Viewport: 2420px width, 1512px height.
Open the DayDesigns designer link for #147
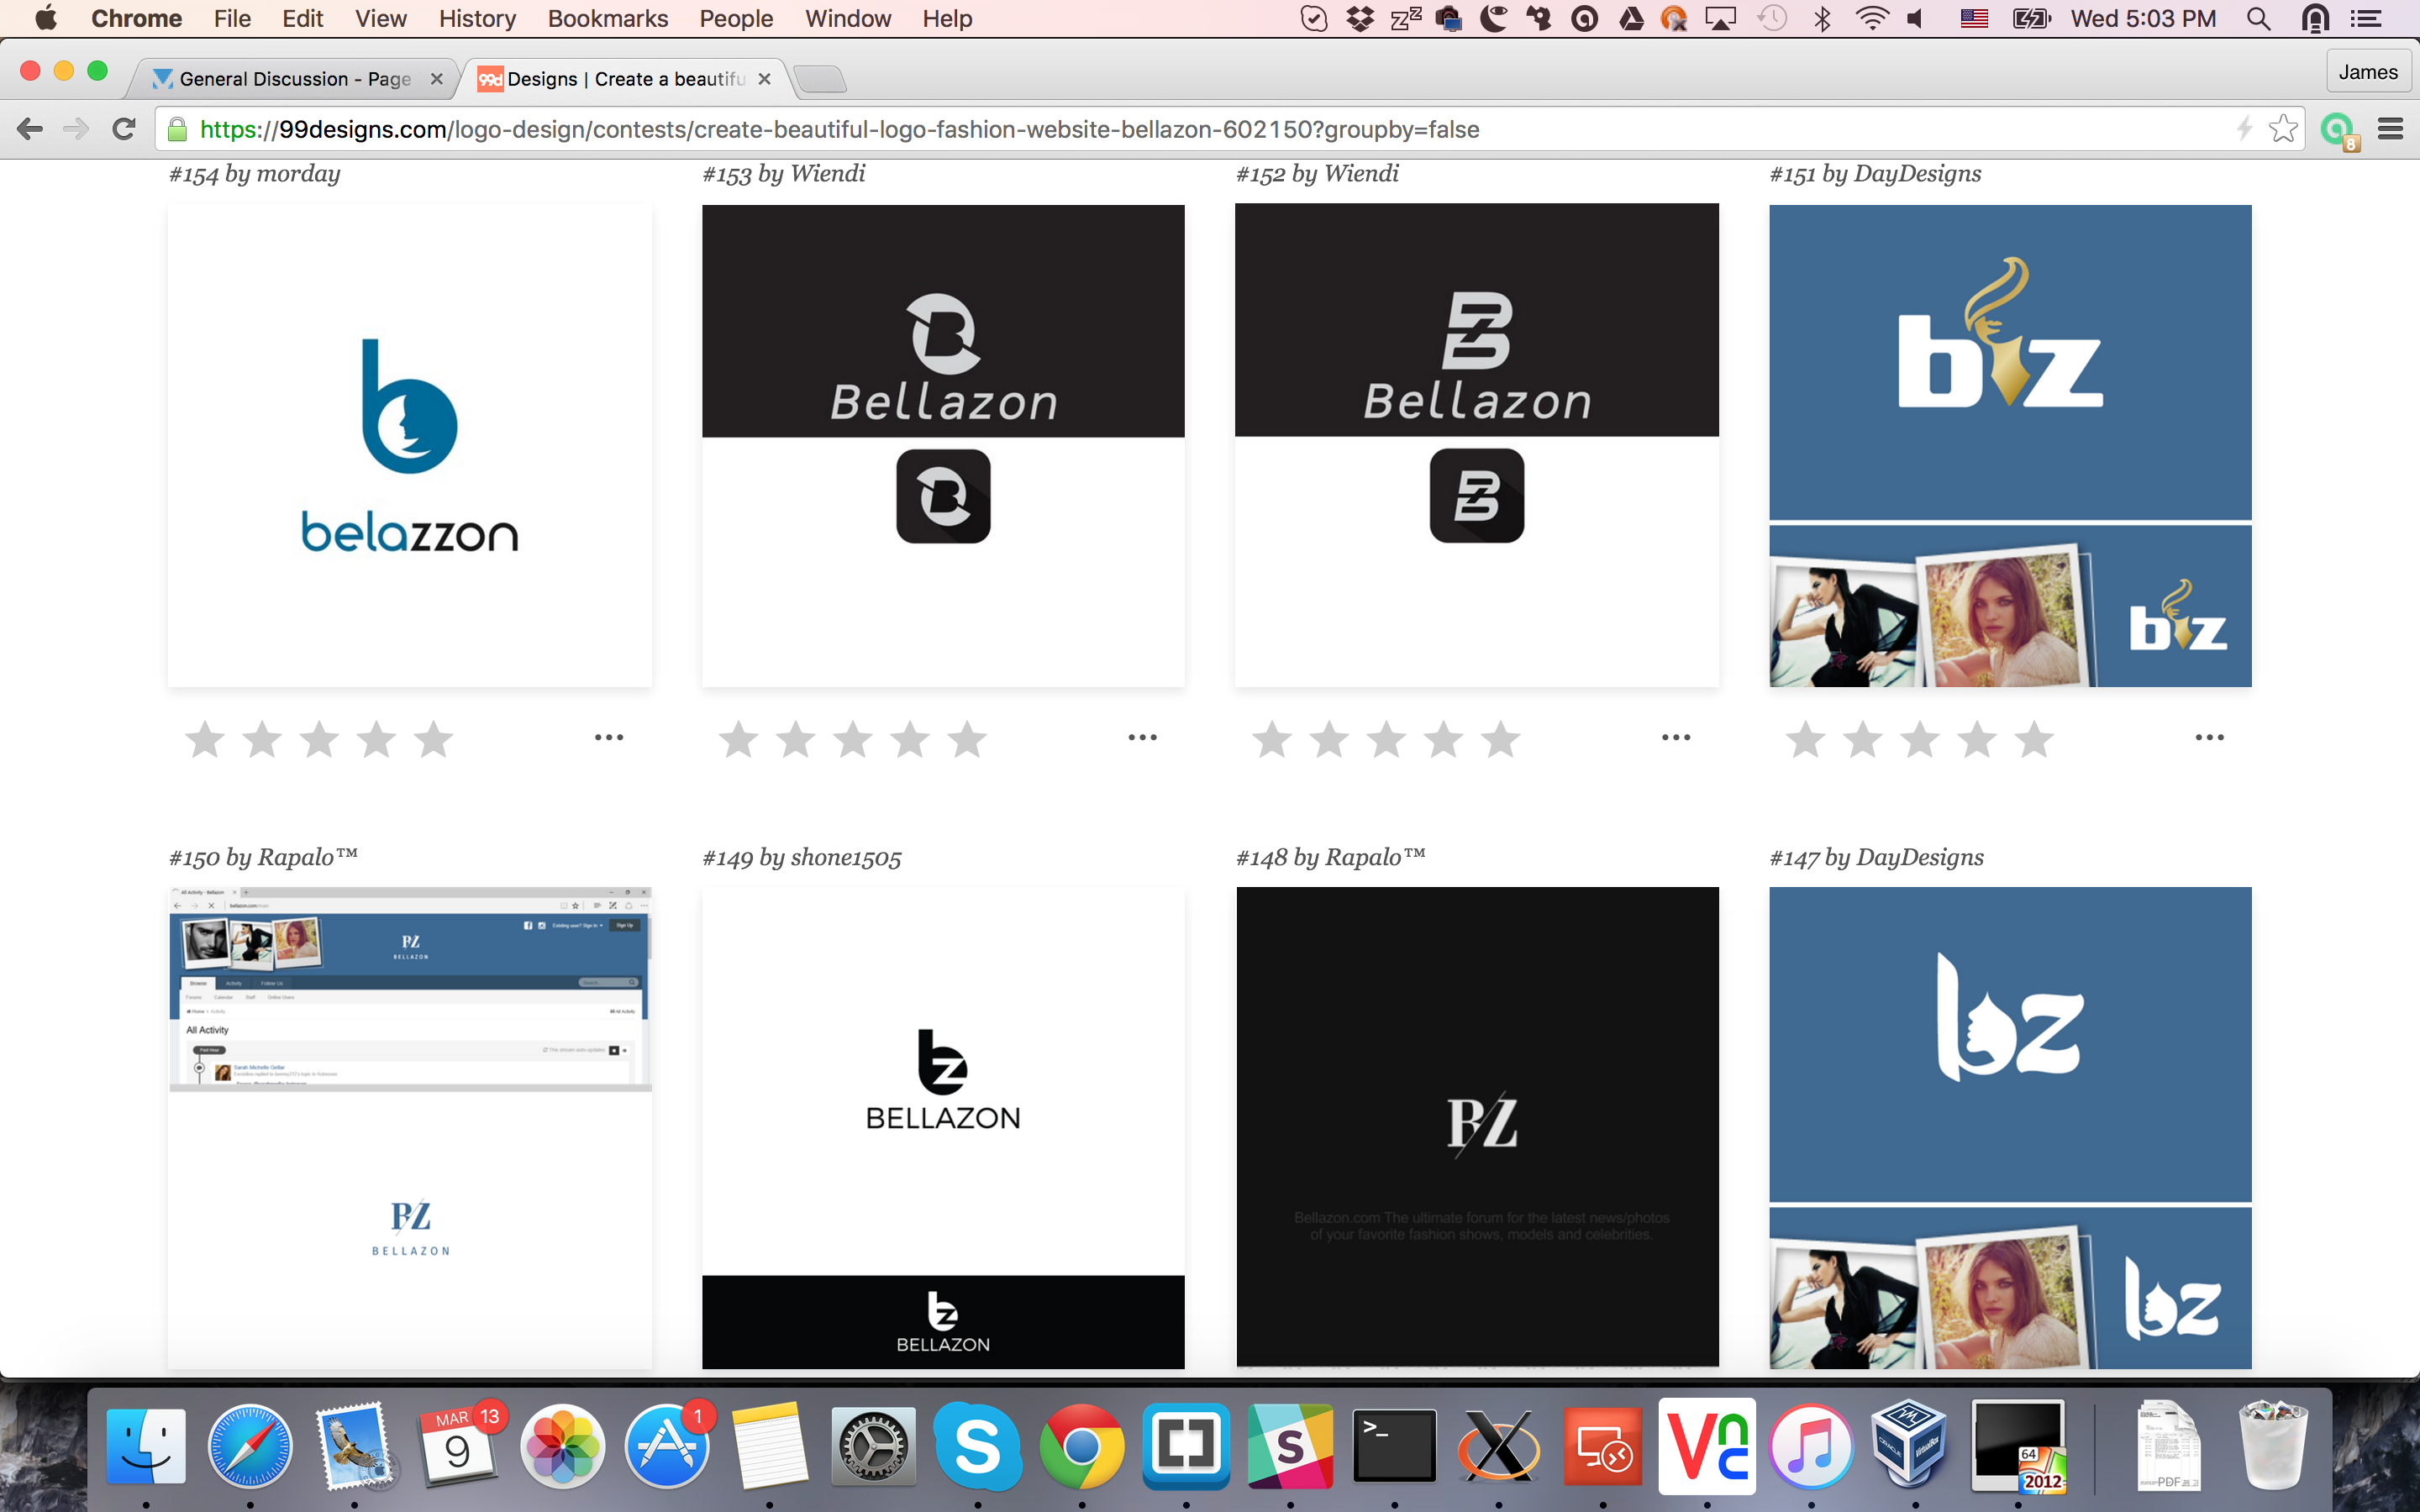[1919, 857]
